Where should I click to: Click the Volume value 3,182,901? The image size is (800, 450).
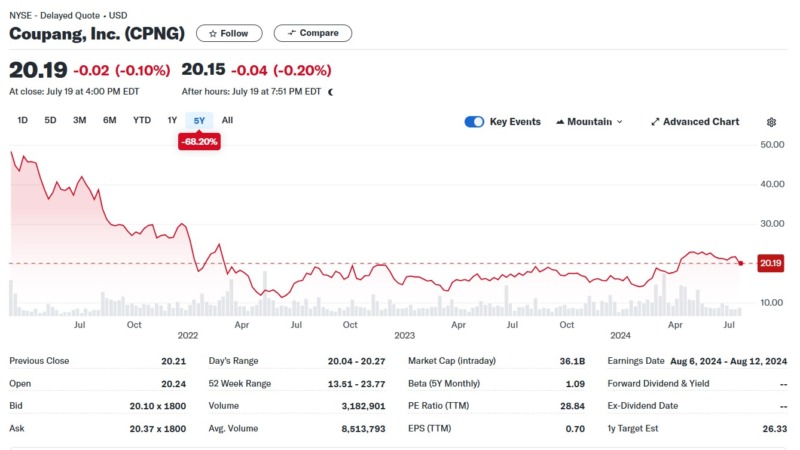363,406
